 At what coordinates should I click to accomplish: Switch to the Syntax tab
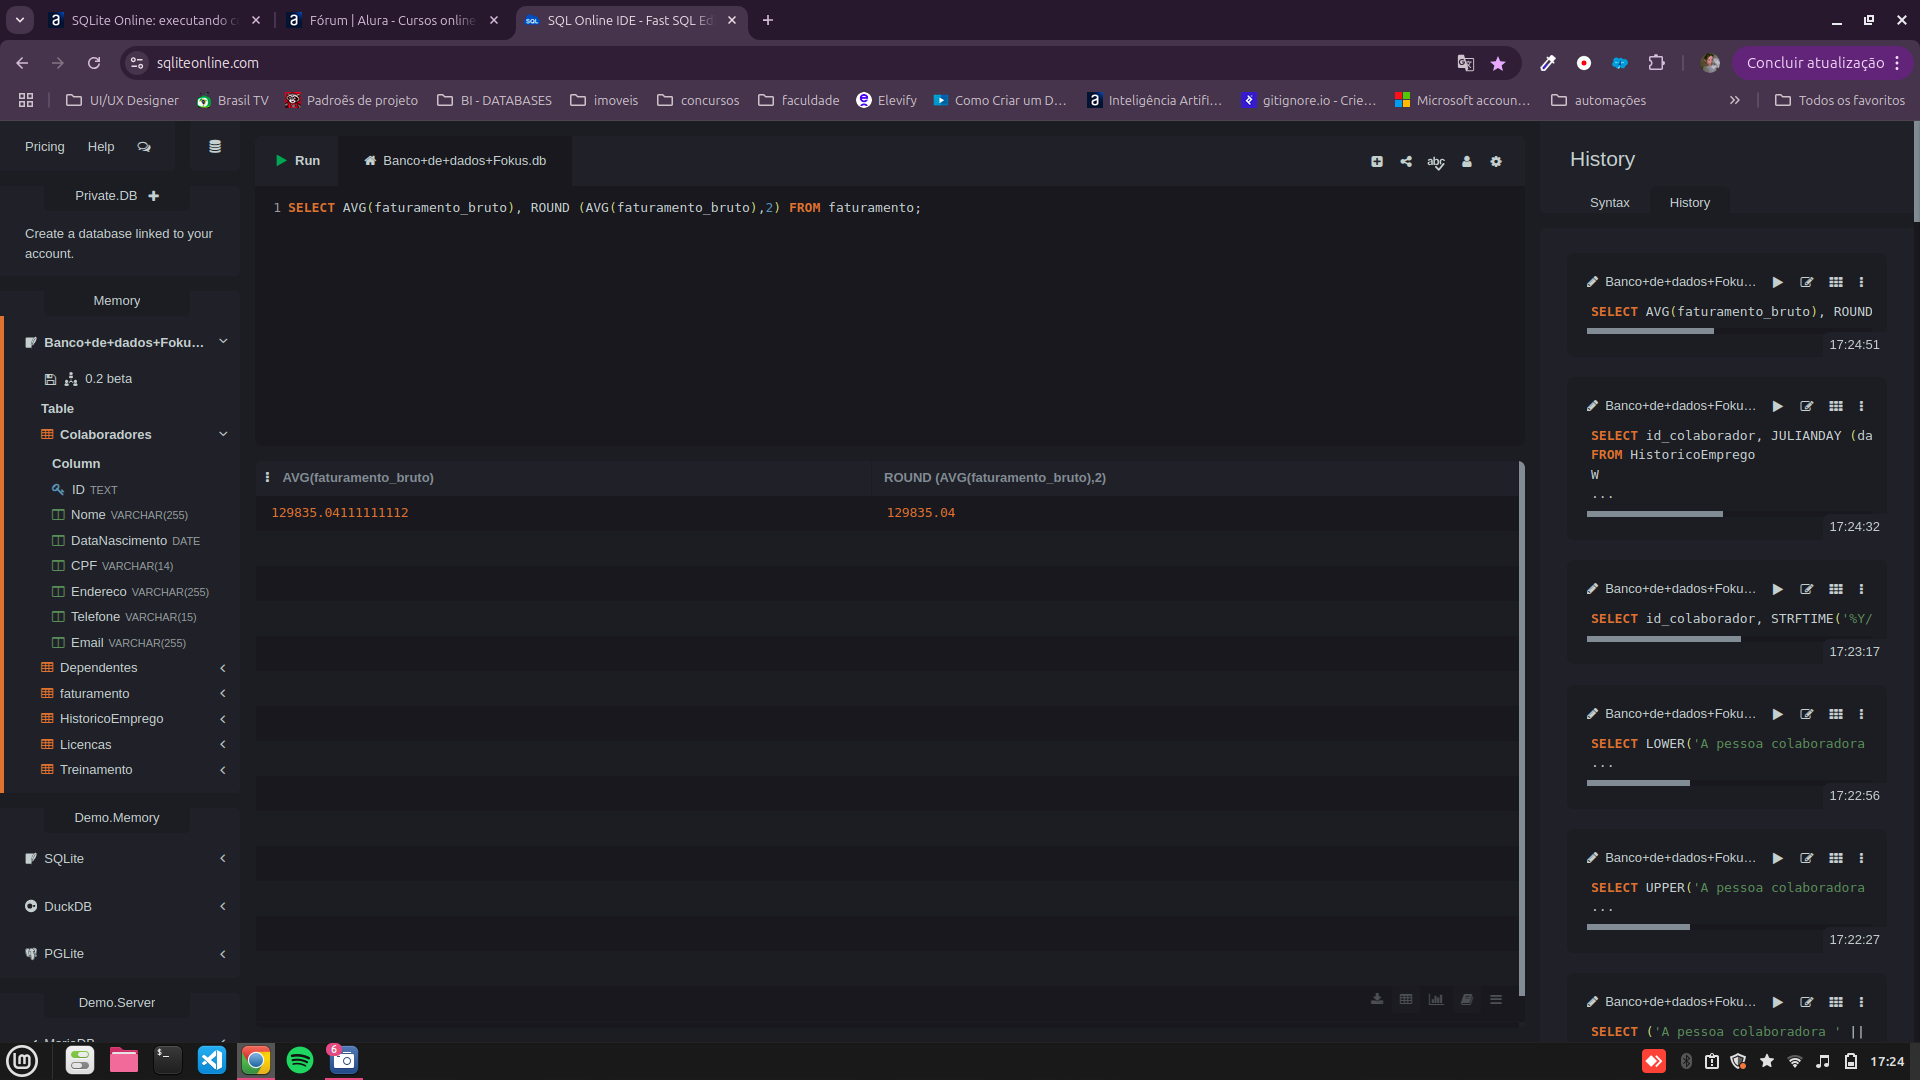coord(1609,203)
